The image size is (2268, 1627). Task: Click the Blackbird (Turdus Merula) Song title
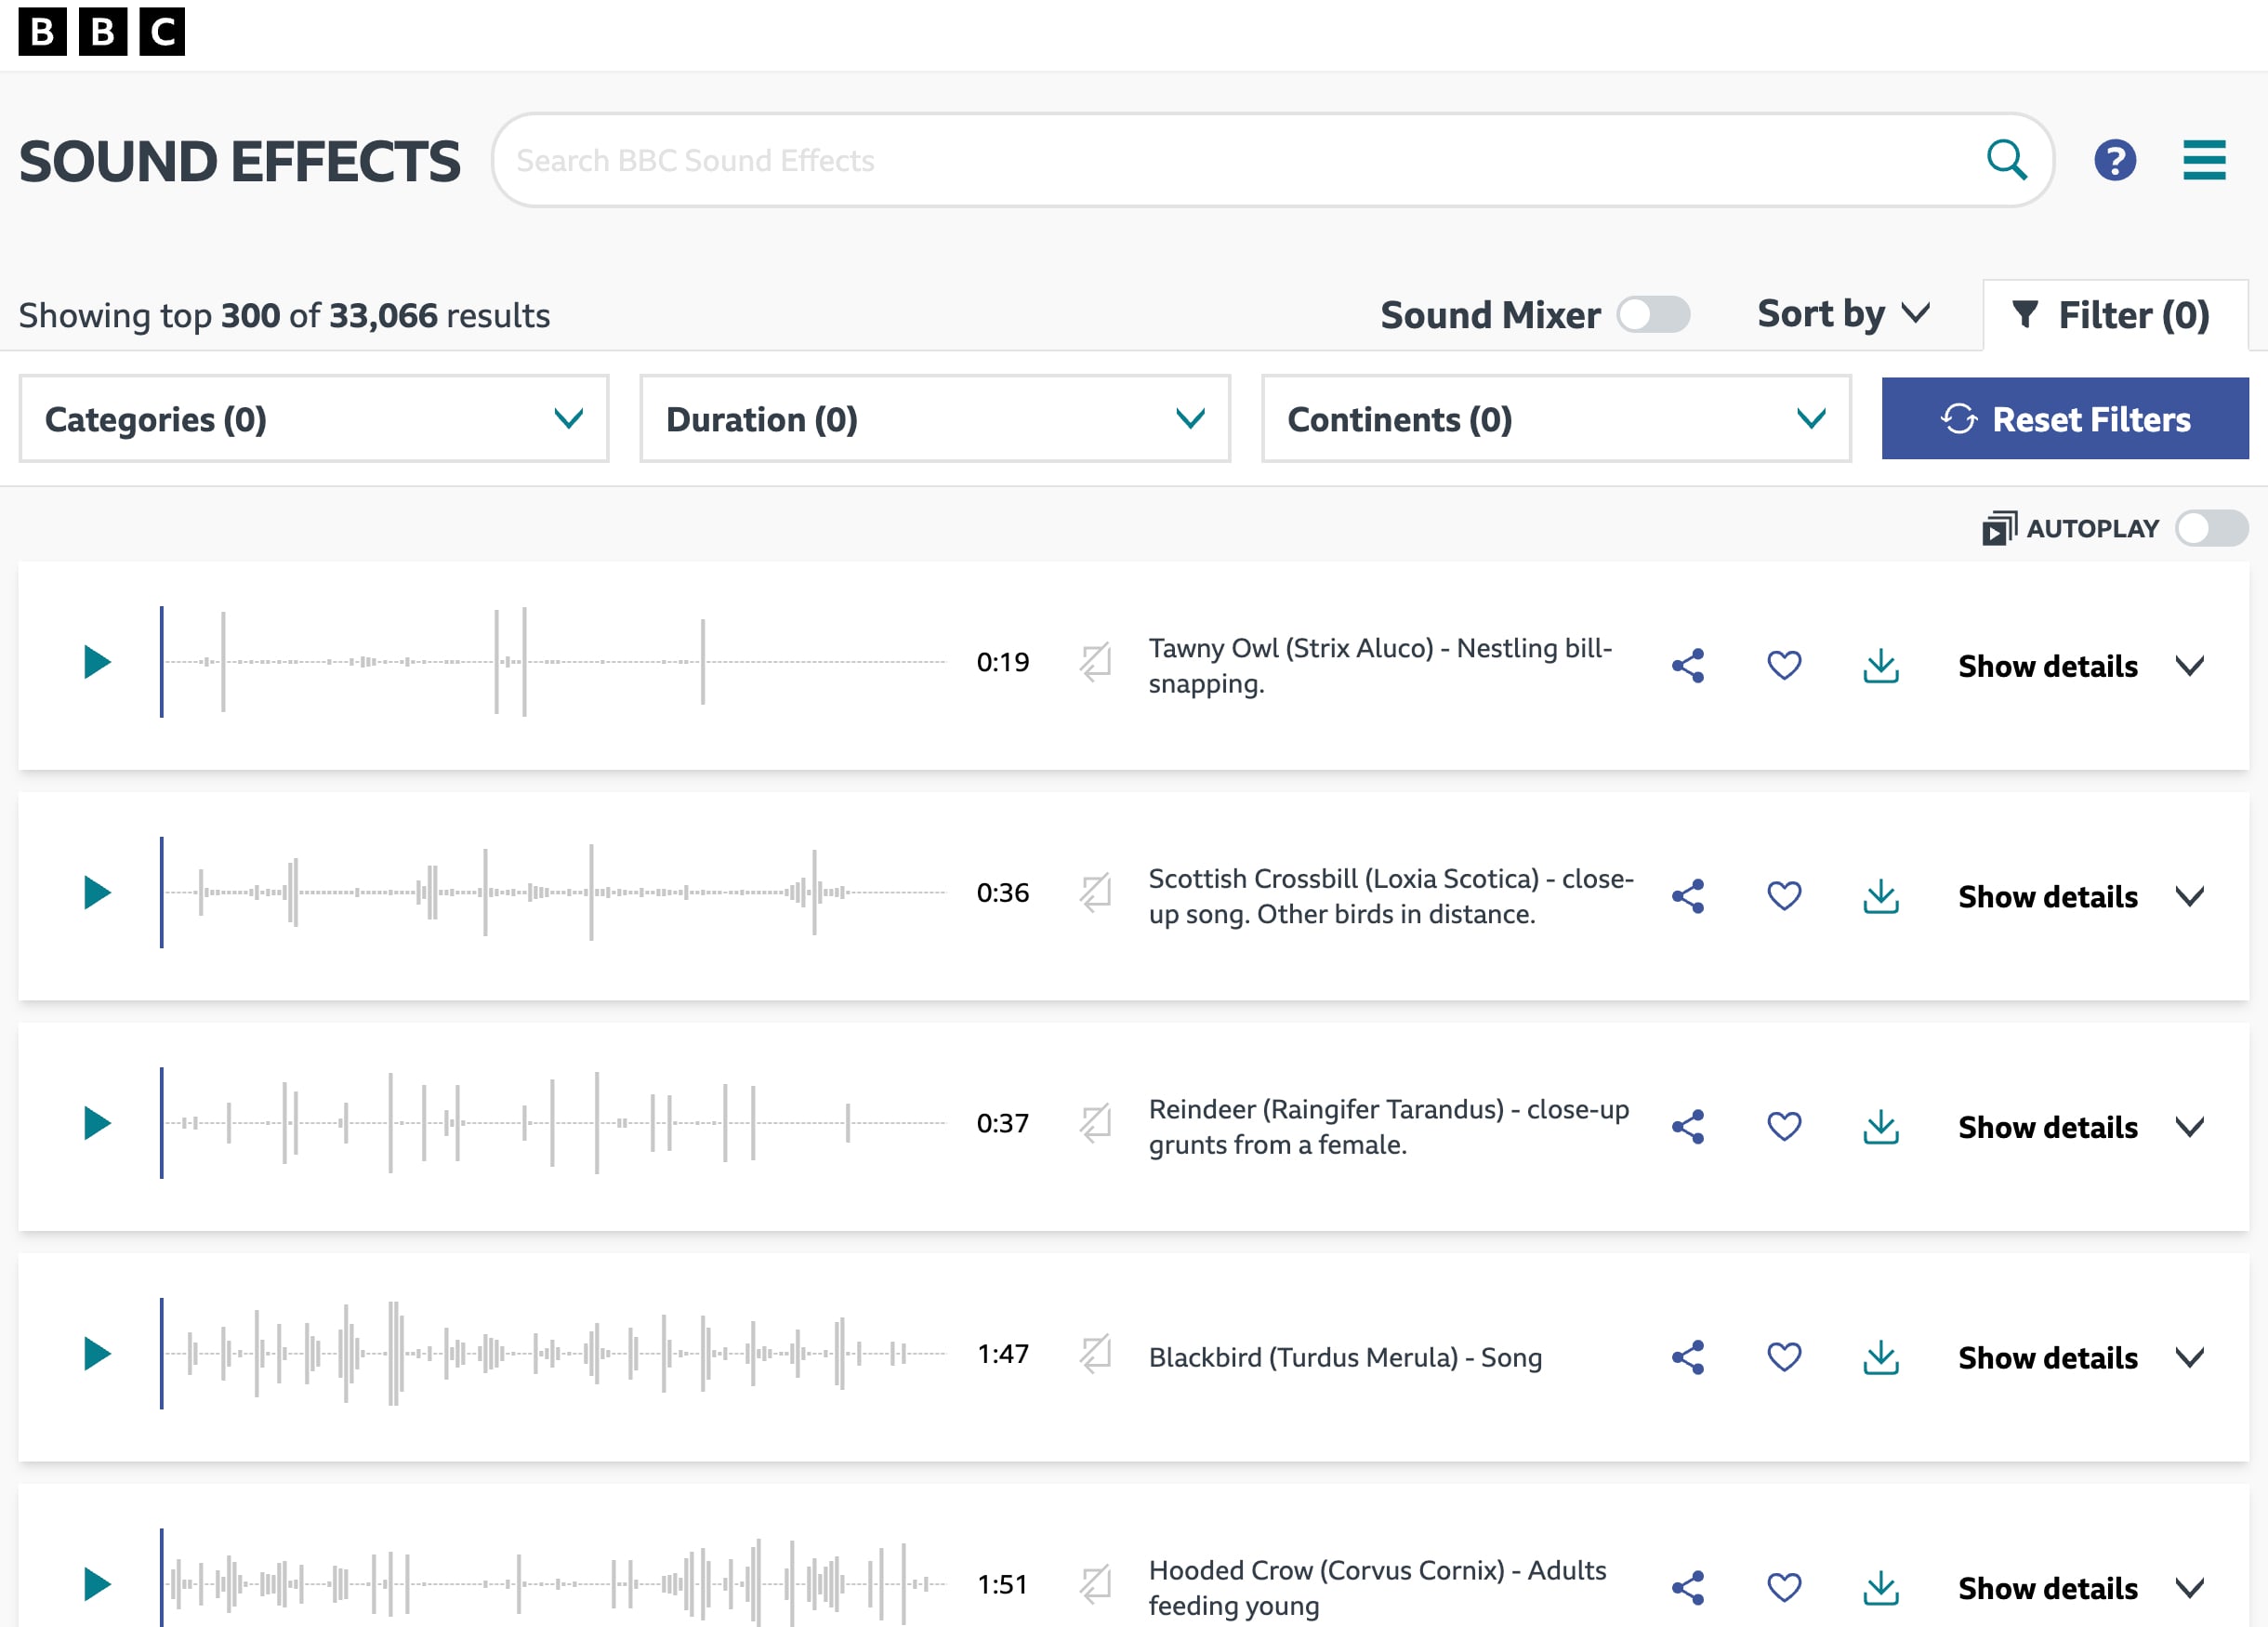tap(1345, 1357)
